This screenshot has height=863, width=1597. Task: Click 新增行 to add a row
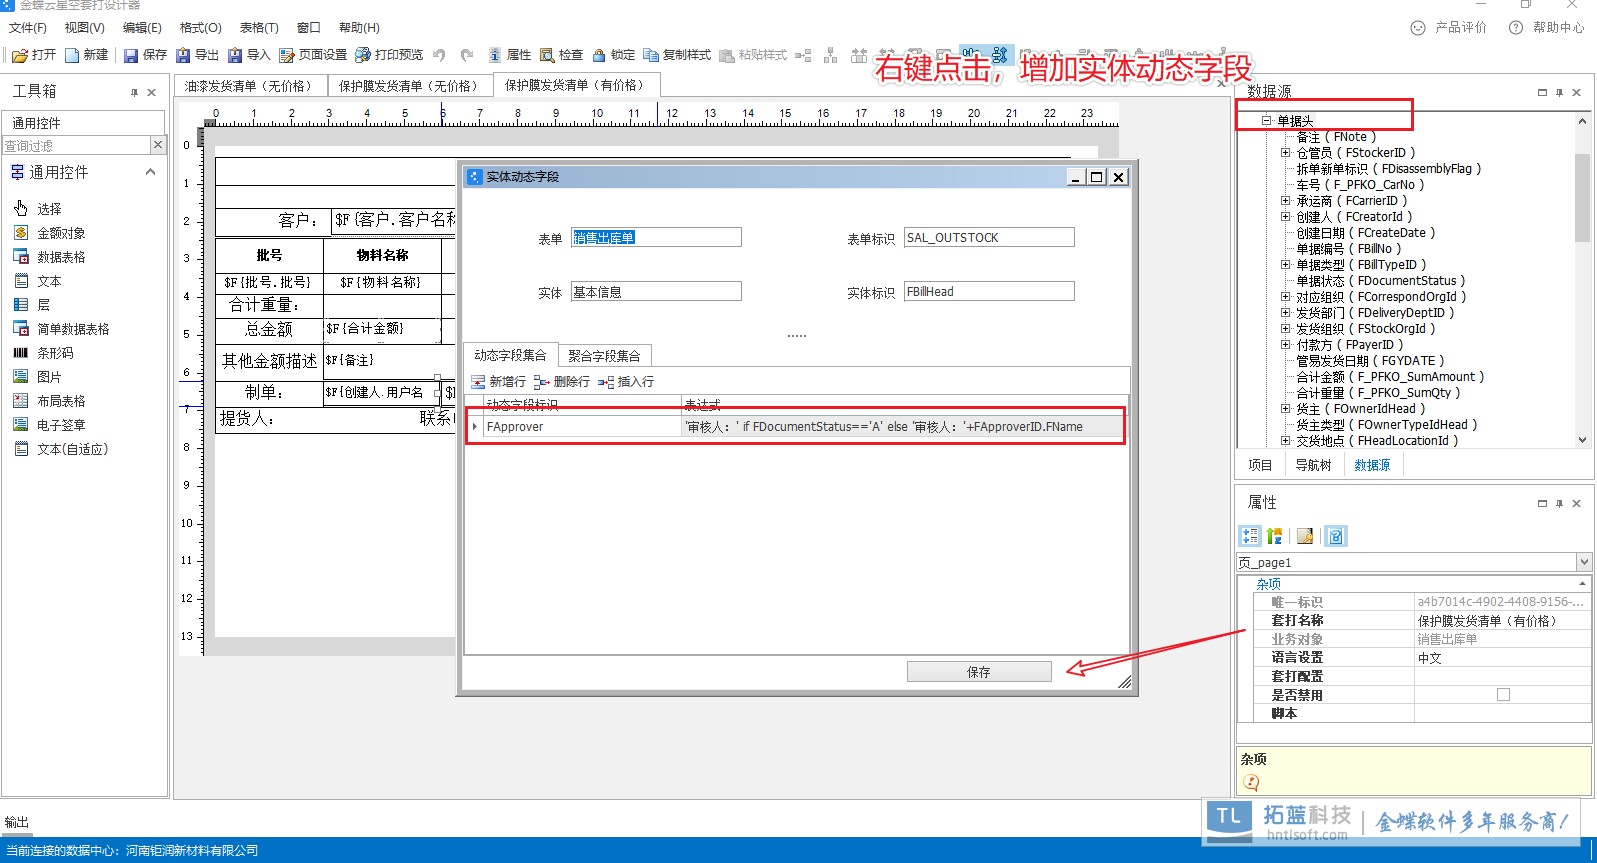click(498, 382)
